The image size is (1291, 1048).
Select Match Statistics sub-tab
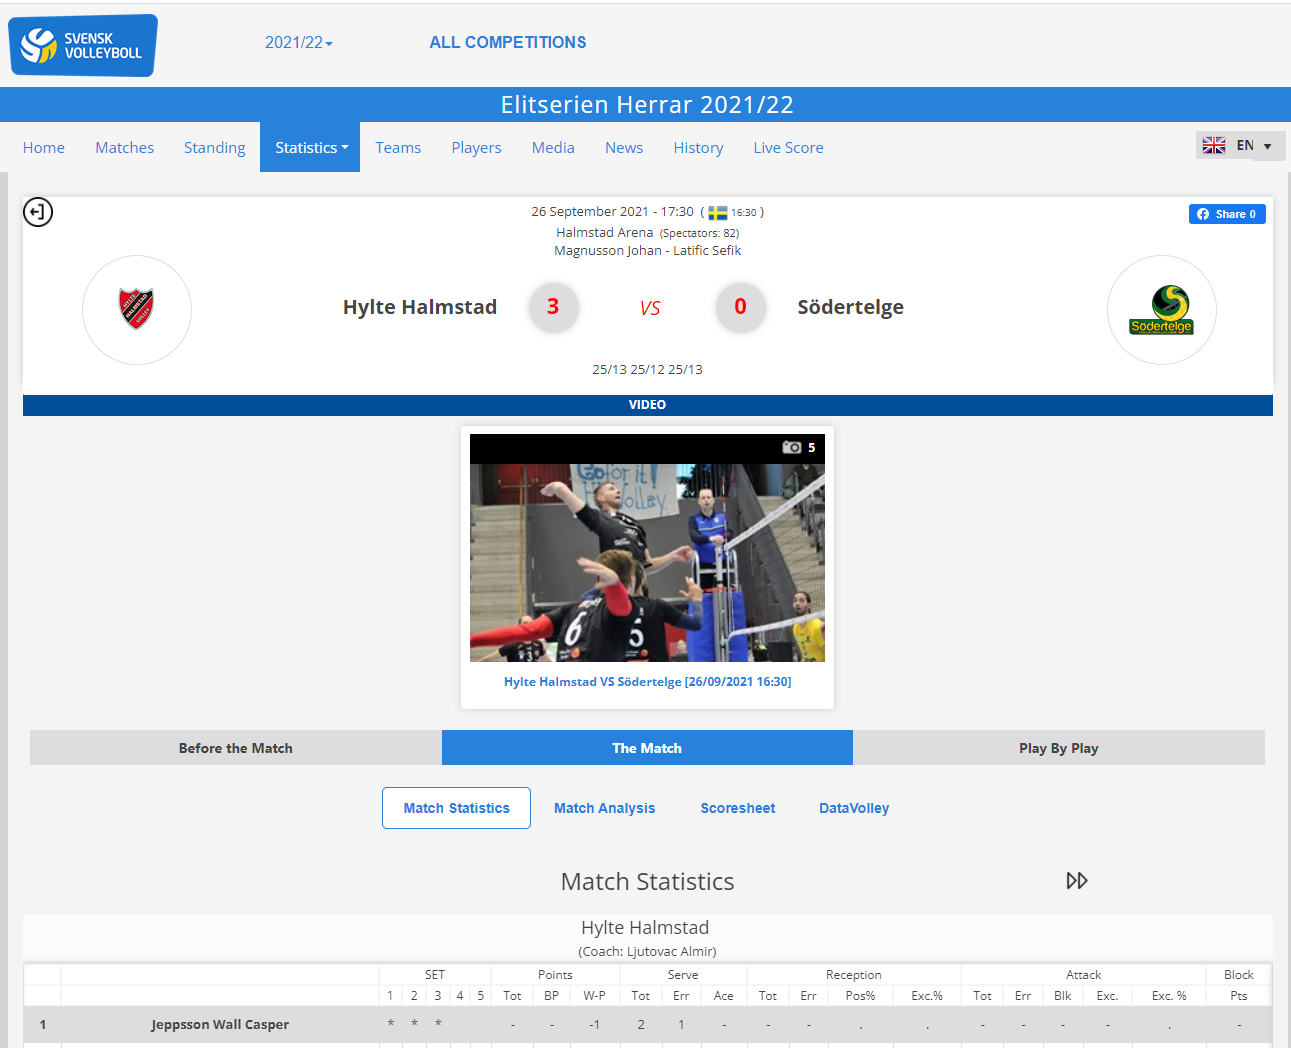point(456,808)
